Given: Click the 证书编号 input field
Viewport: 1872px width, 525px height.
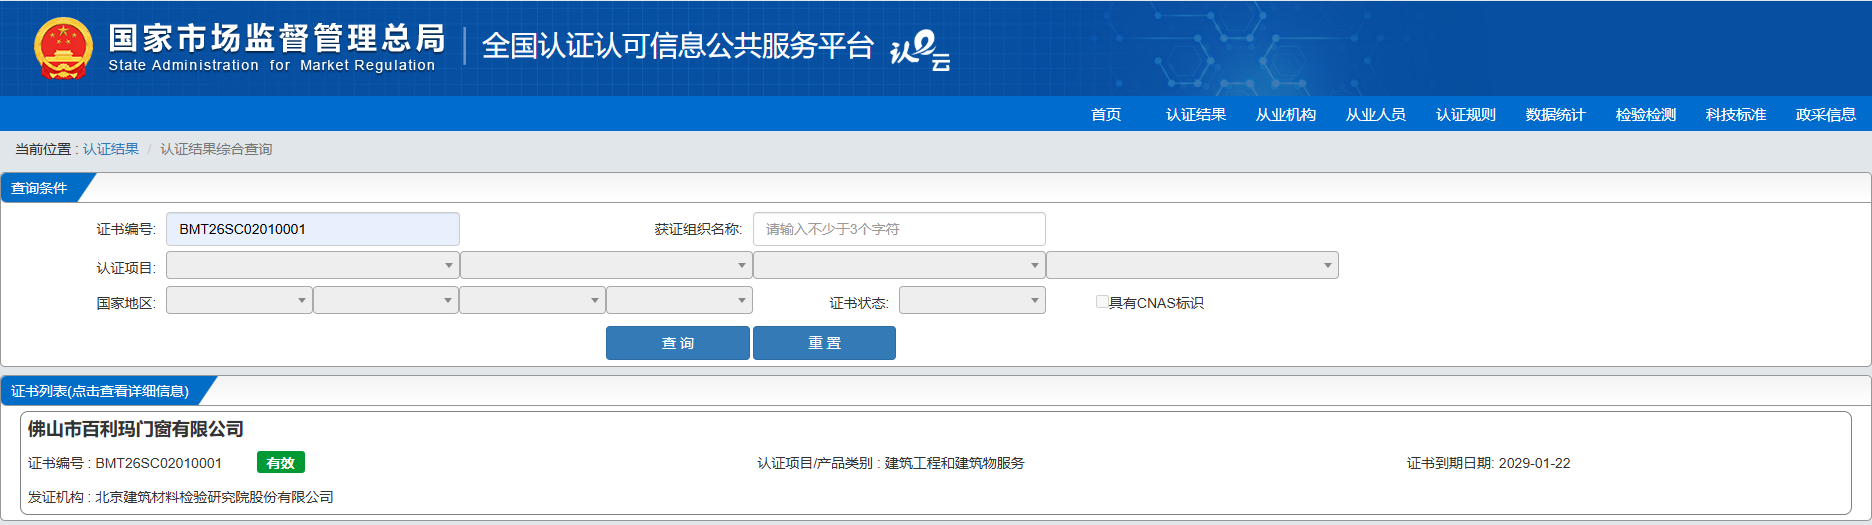Looking at the screenshot, I should (312, 229).
